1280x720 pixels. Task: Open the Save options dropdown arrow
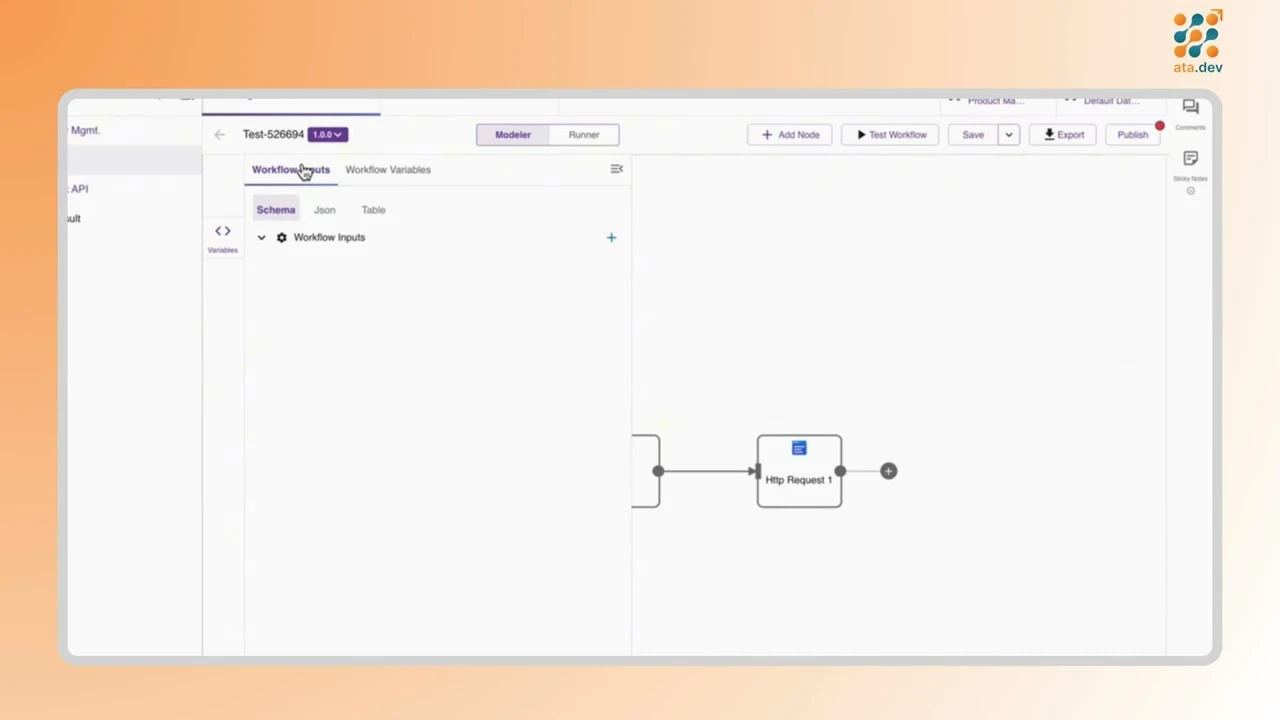1008,134
